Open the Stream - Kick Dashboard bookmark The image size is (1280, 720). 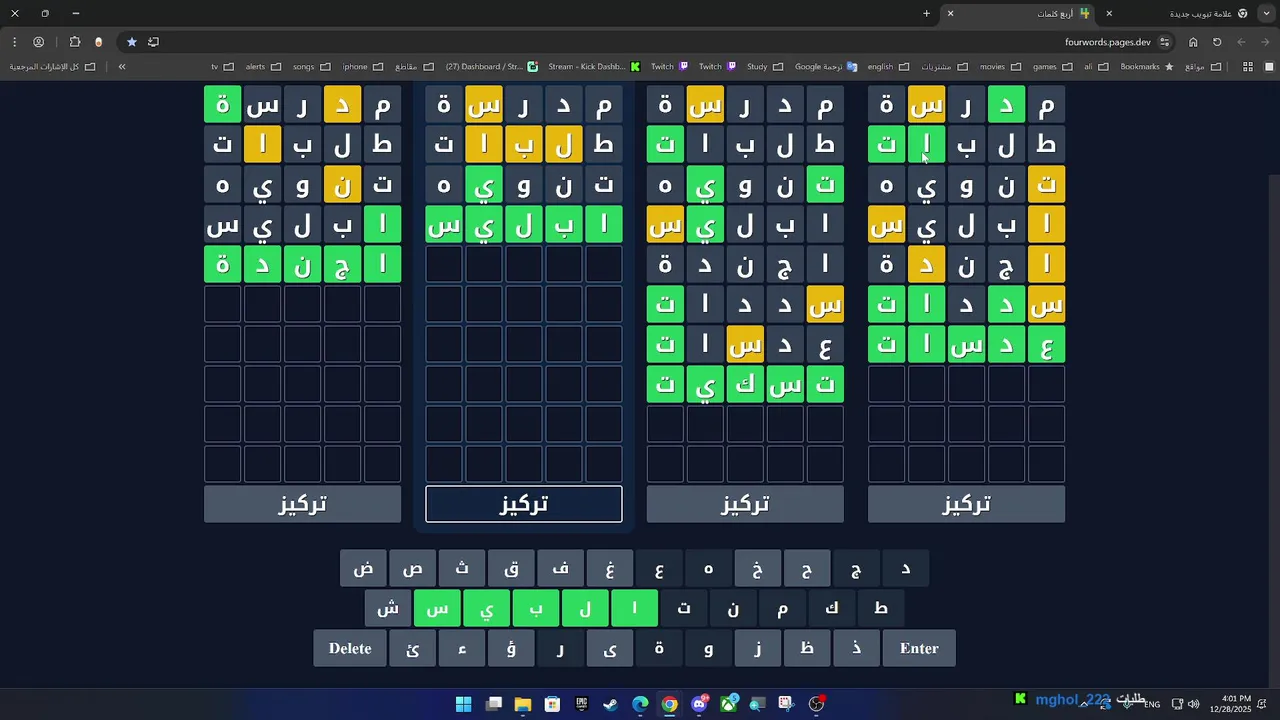pyautogui.click(x=594, y=67)
